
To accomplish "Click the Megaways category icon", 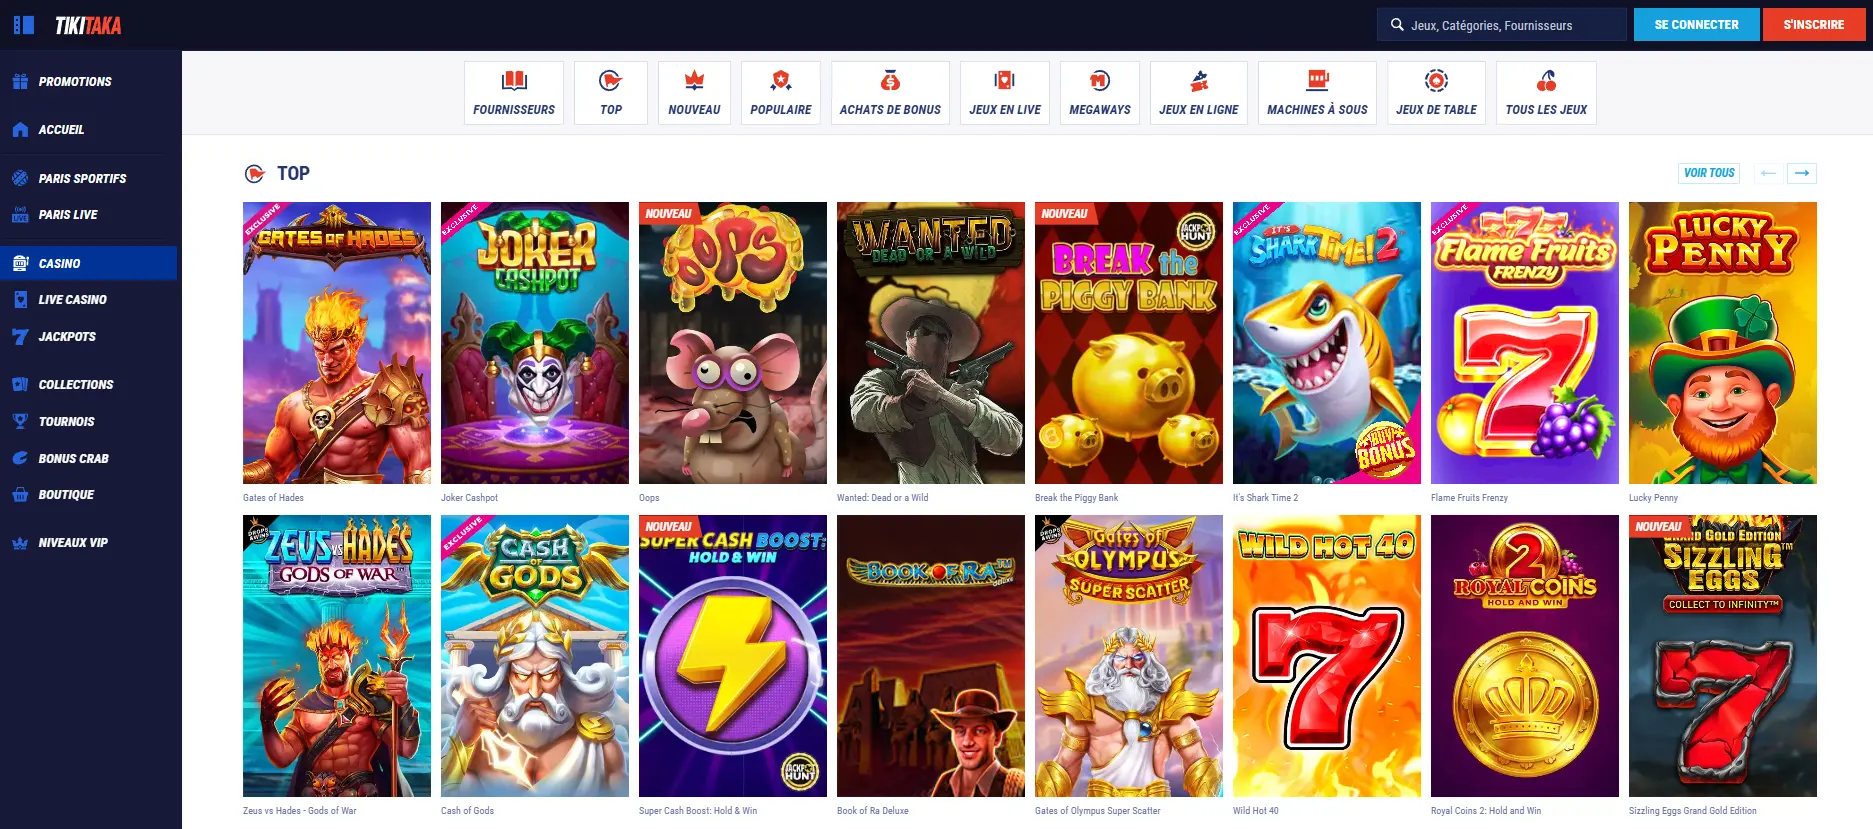I will pos(1100,80).
